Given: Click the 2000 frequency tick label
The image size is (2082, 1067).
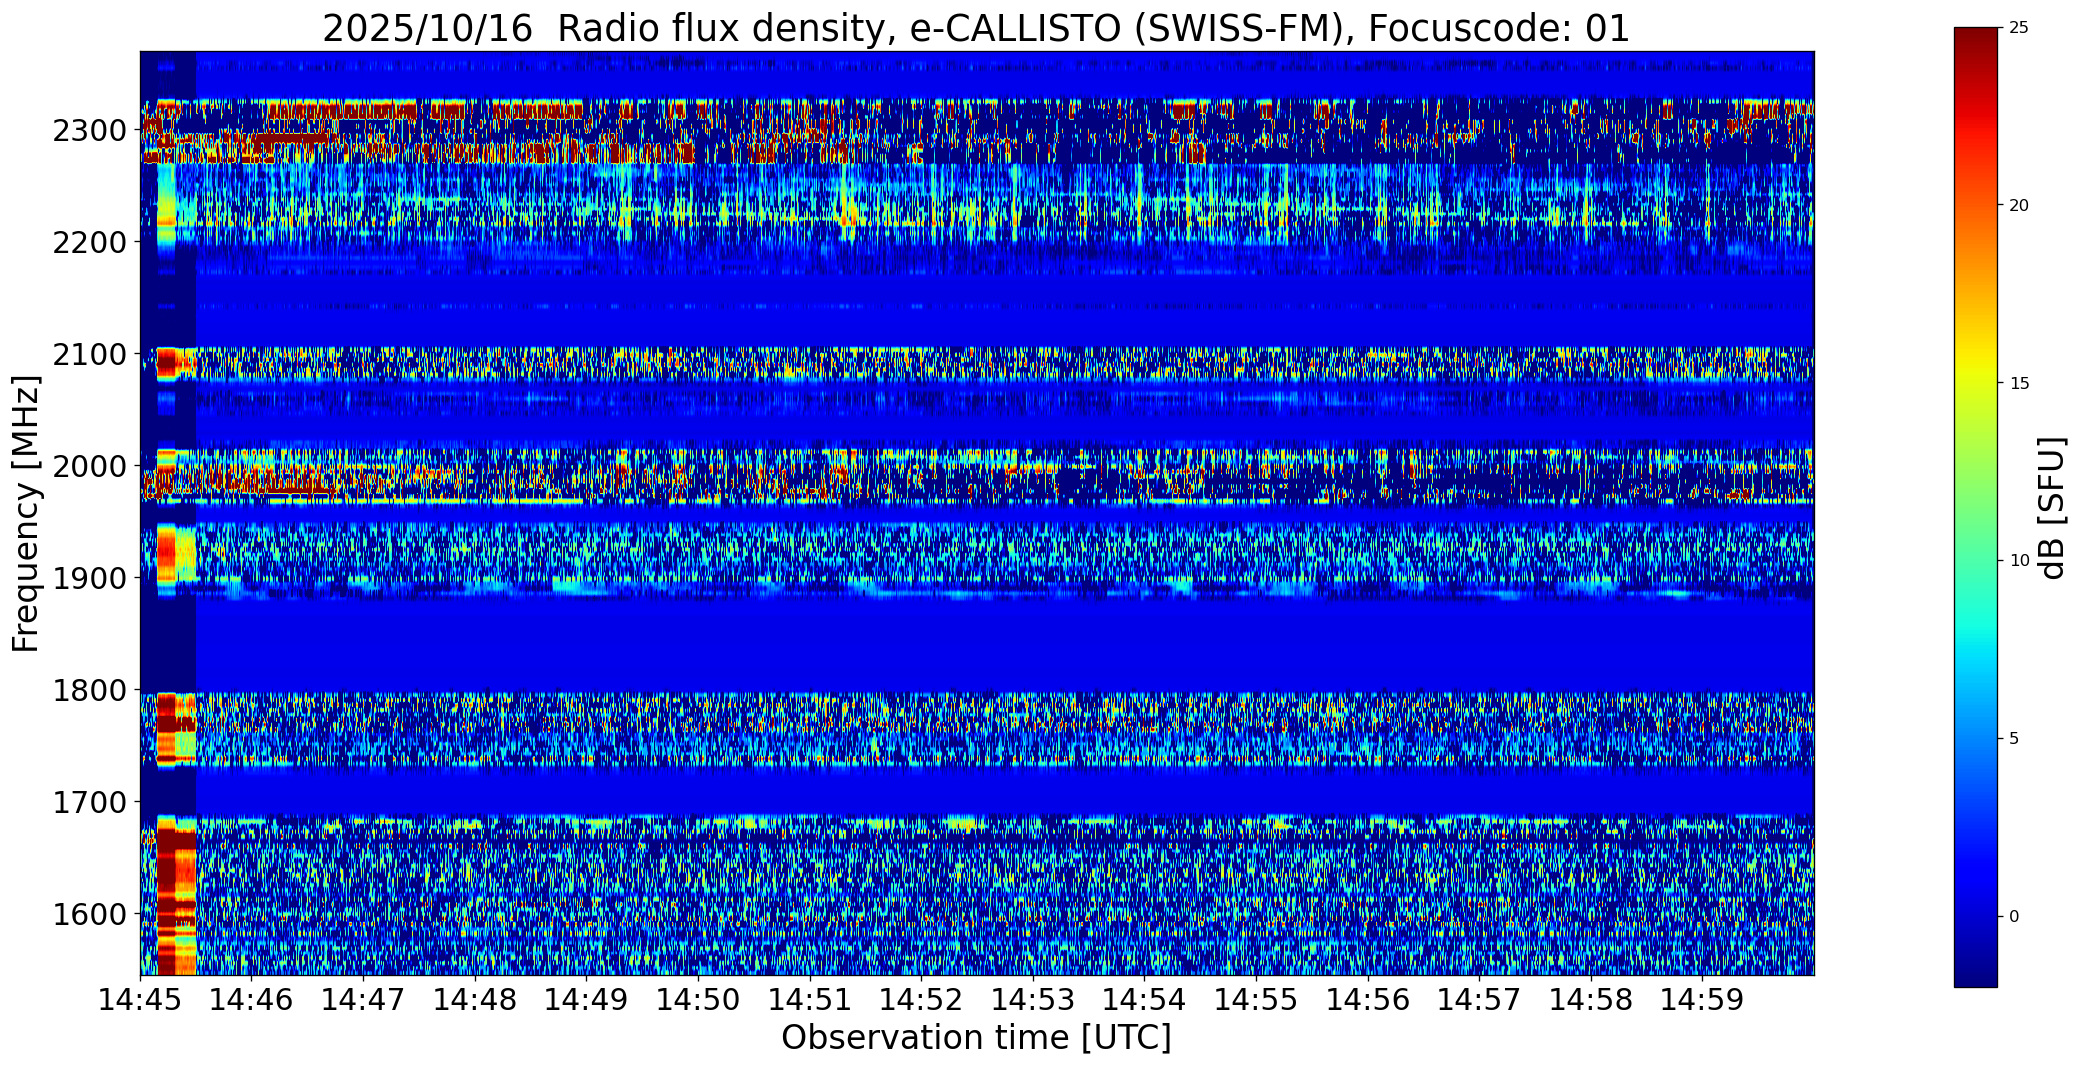Looking at the screenshot, I should coord(92,466).
